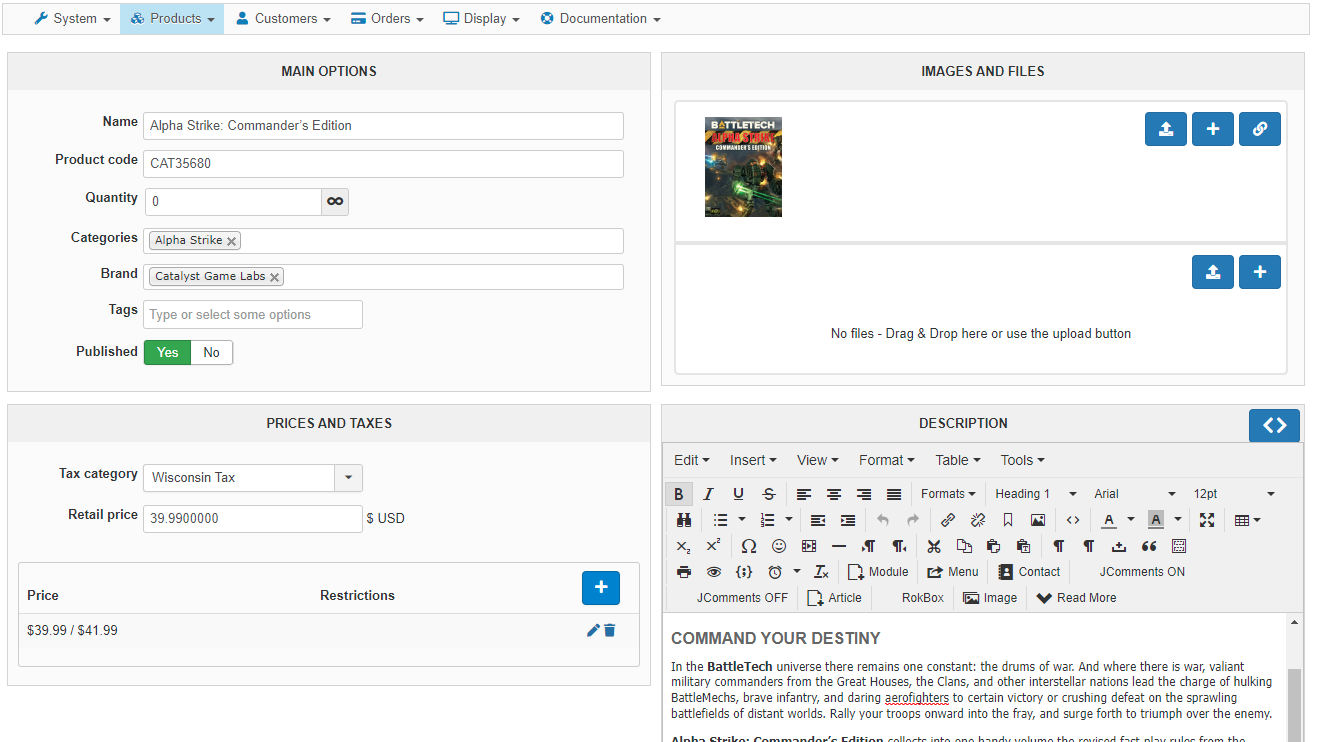
Task: Upload a file in the files area
Action: tap(1213, 272)
